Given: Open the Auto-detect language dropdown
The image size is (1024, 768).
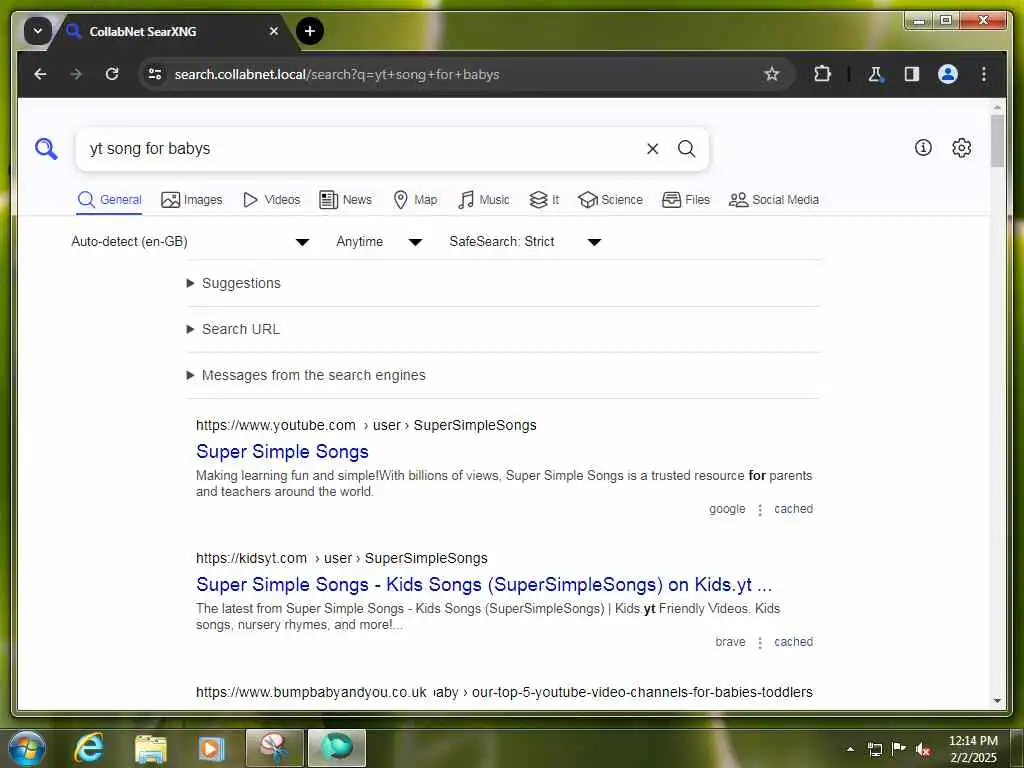Looking at the screenshot, I should 189,242.
